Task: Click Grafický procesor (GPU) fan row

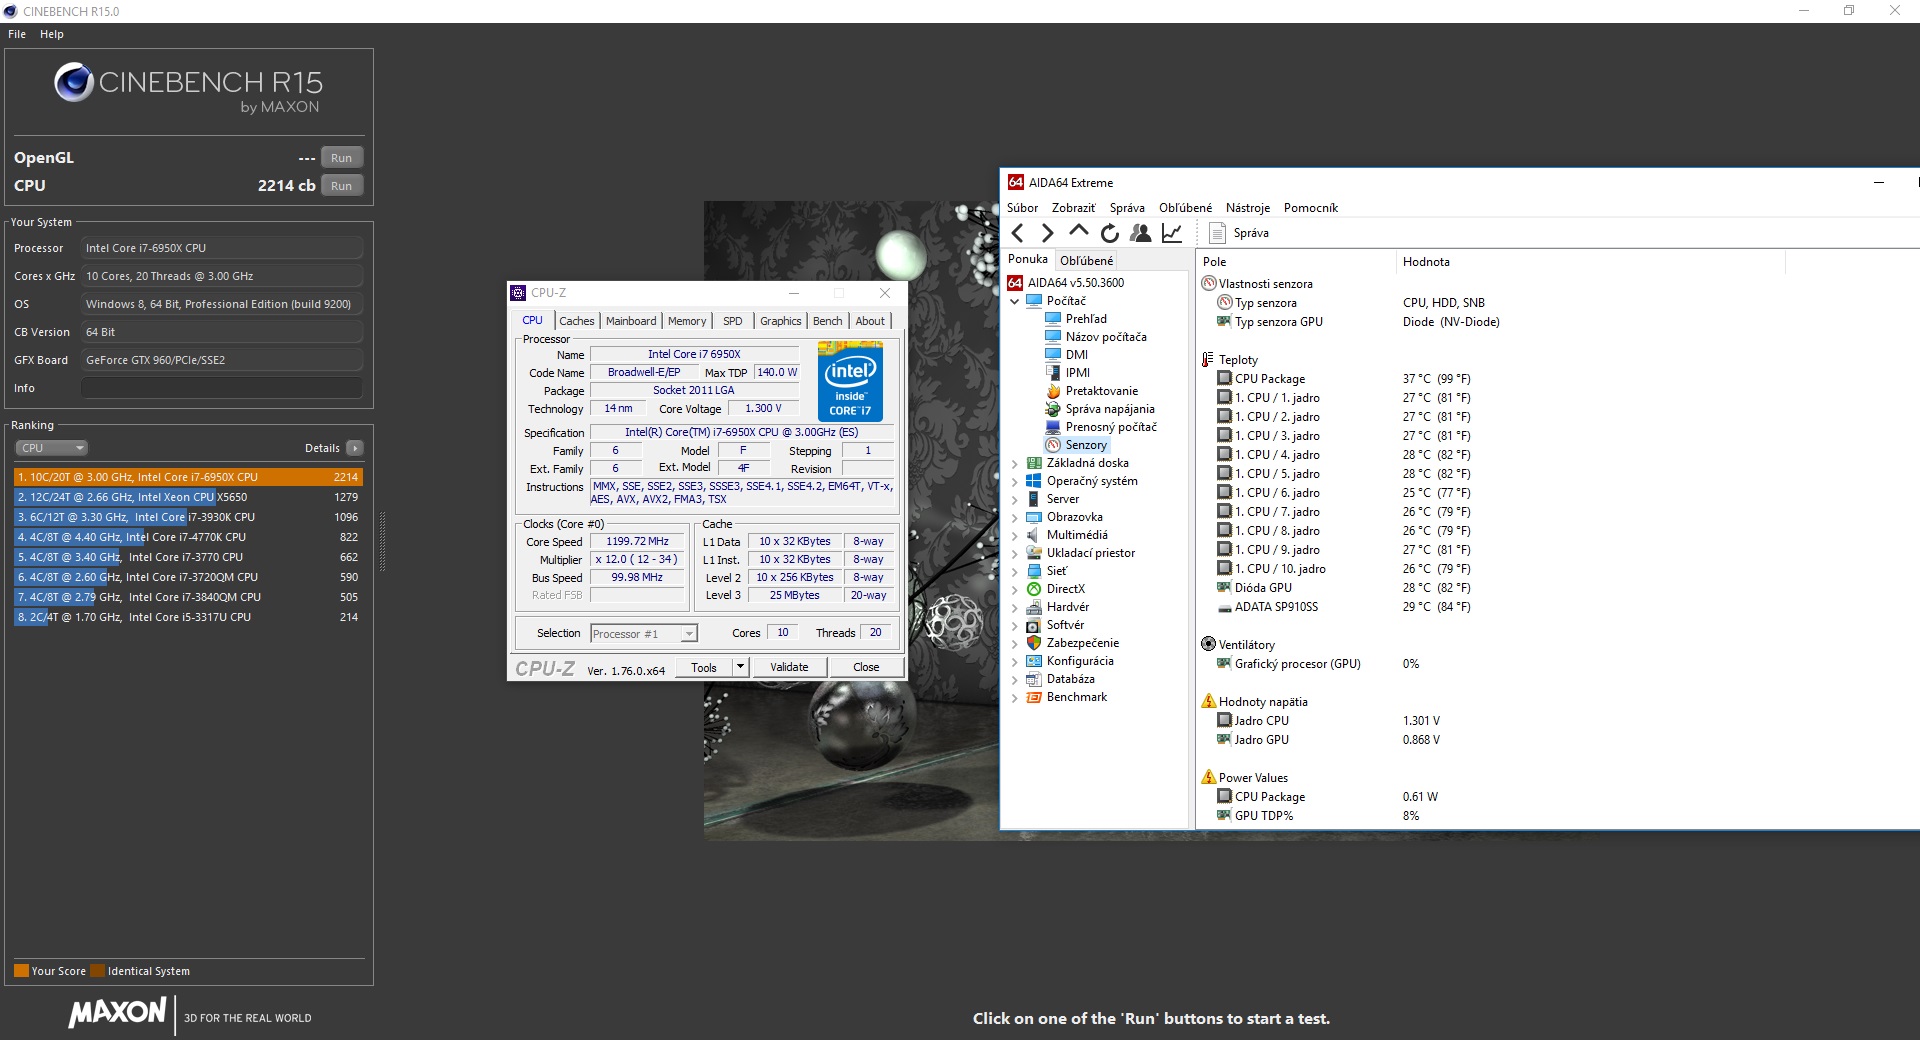Action: tap(1318, 664)
